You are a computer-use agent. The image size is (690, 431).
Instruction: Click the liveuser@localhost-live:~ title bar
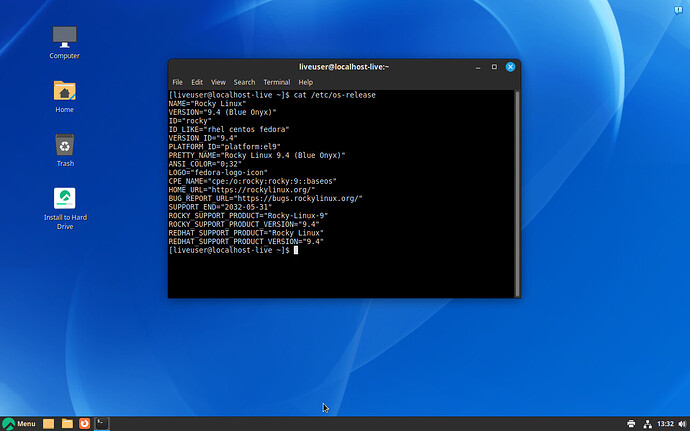(x=344, y=67)
